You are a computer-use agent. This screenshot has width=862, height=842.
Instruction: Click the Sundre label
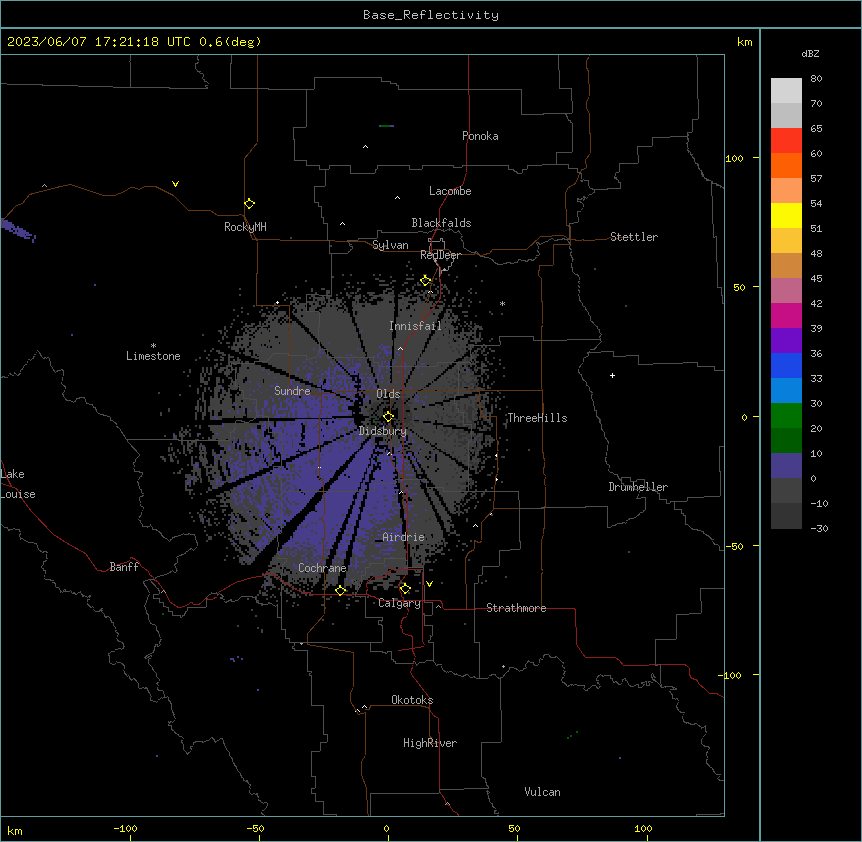292,391
